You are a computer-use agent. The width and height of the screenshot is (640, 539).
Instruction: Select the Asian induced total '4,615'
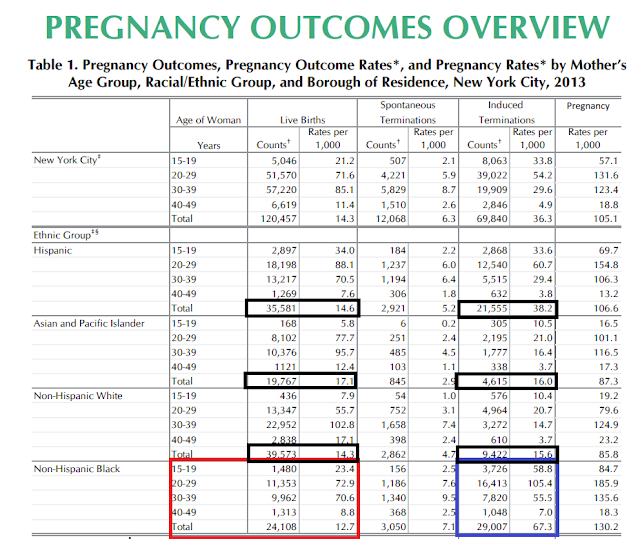(x=495, y=382)
